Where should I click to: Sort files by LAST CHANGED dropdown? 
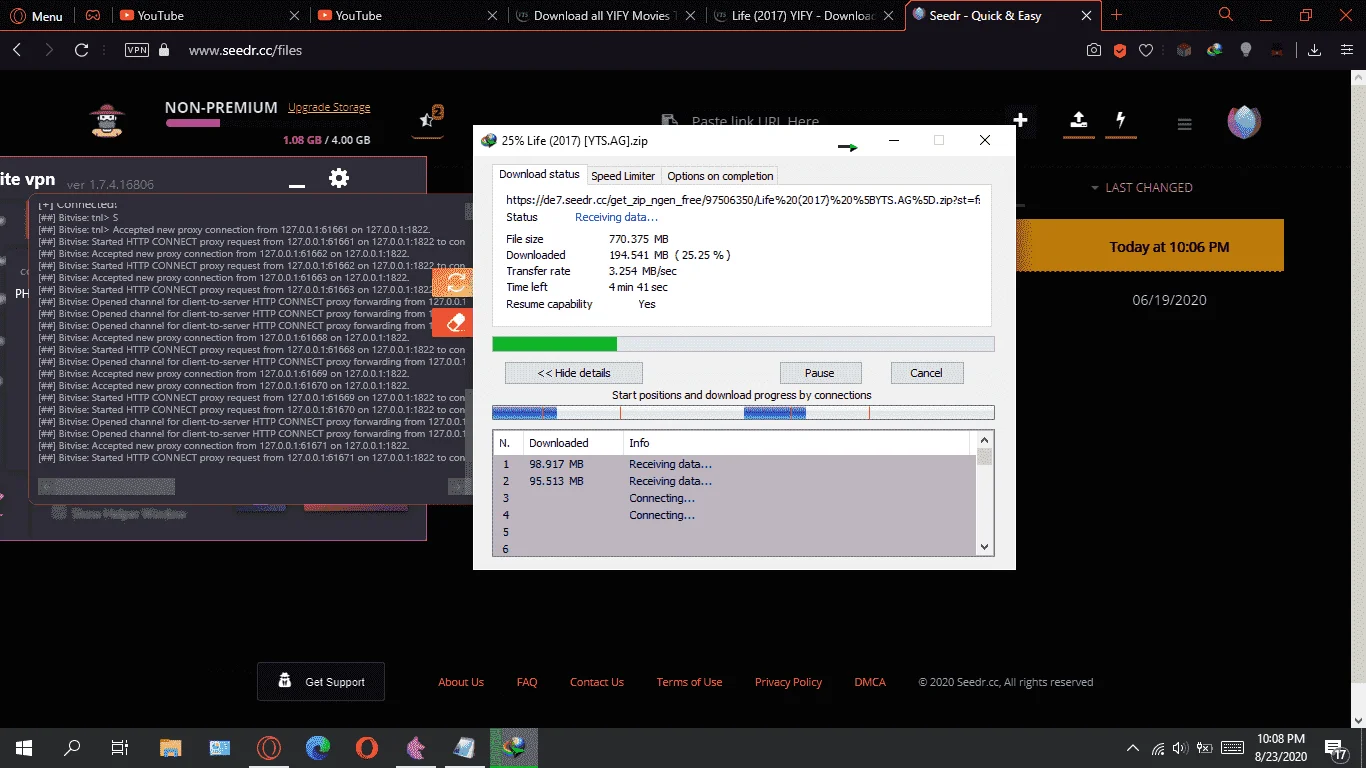(x=1142, y=187)
